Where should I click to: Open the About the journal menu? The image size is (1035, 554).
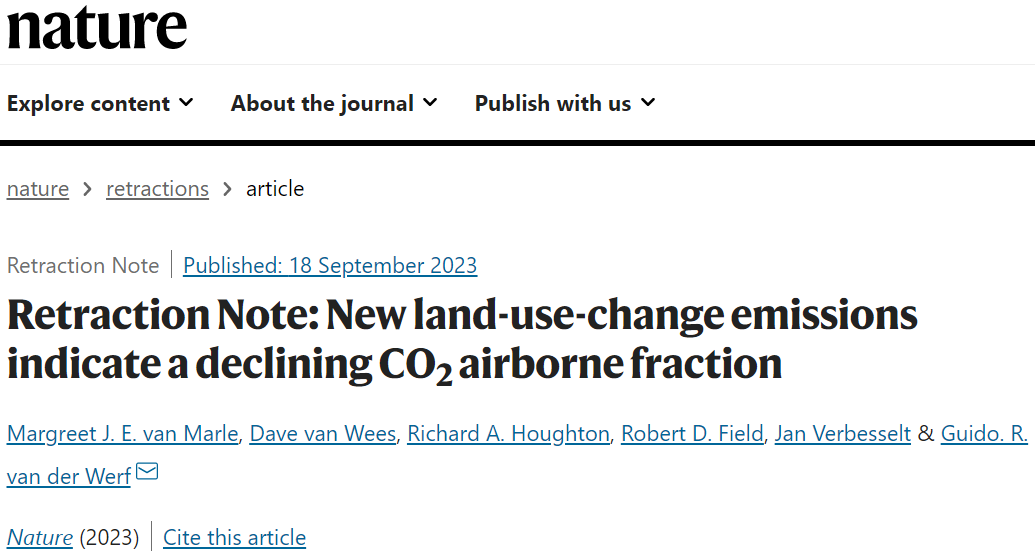(334, 103)
